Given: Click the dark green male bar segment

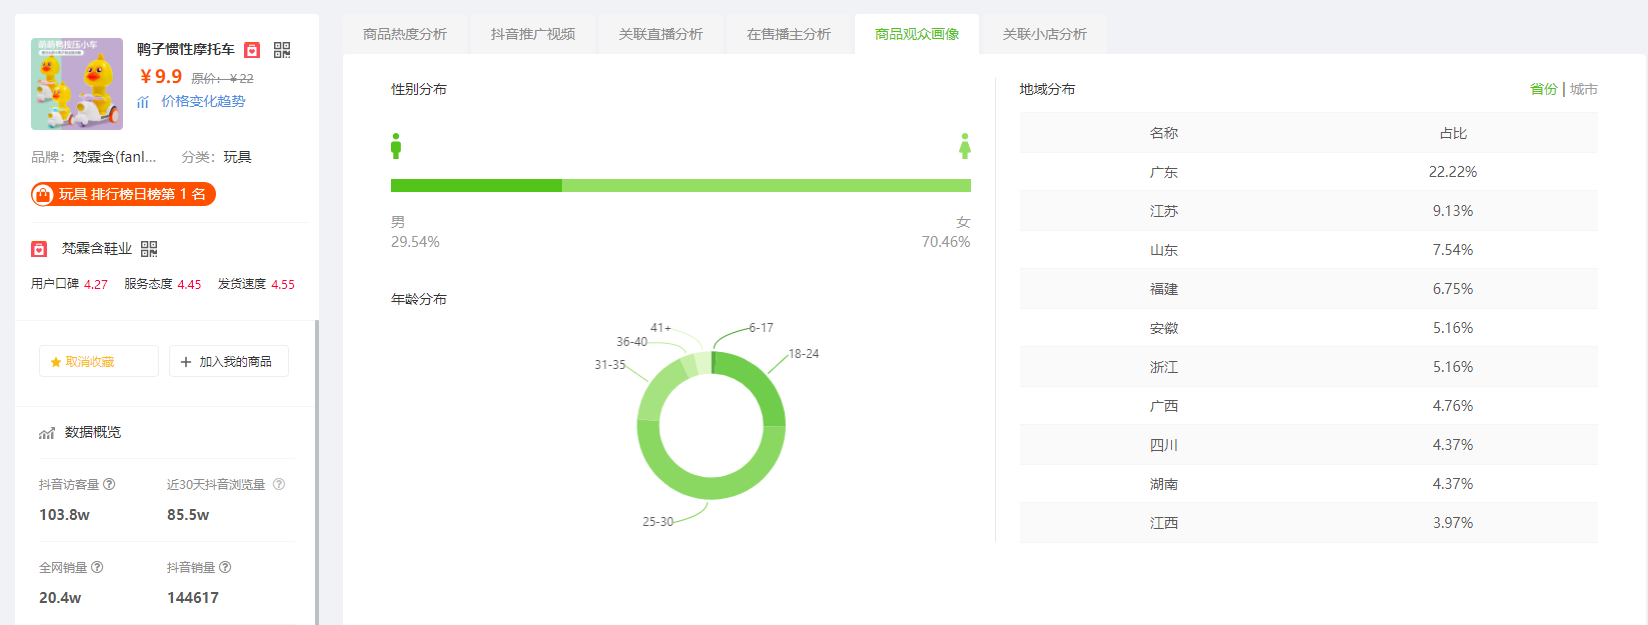Looking at the screenshot, I should coord(476,185).
